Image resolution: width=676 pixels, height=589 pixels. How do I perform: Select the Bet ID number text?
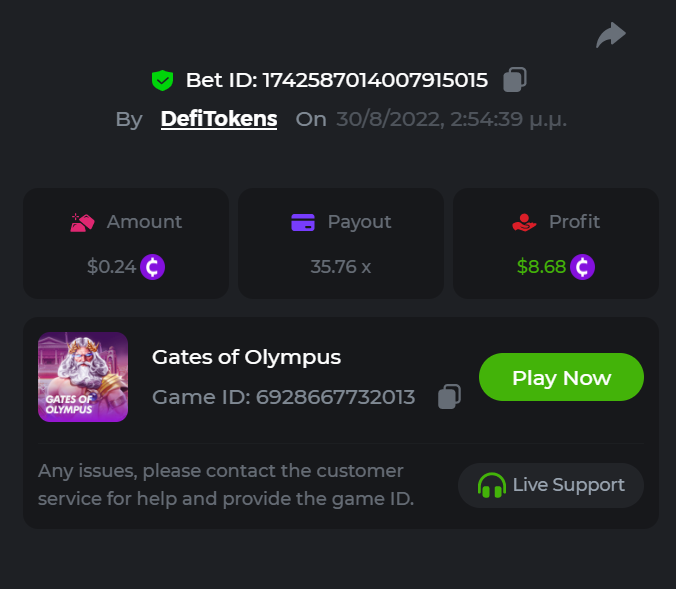375,80
